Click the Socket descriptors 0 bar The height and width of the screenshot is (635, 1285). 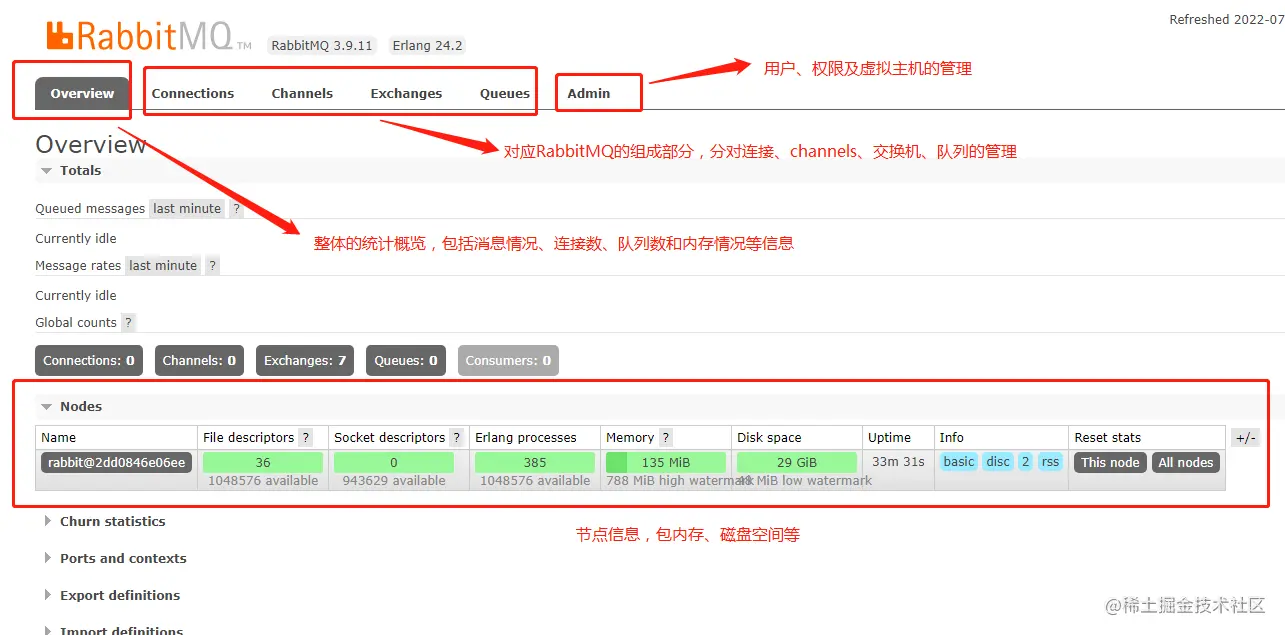394,463
